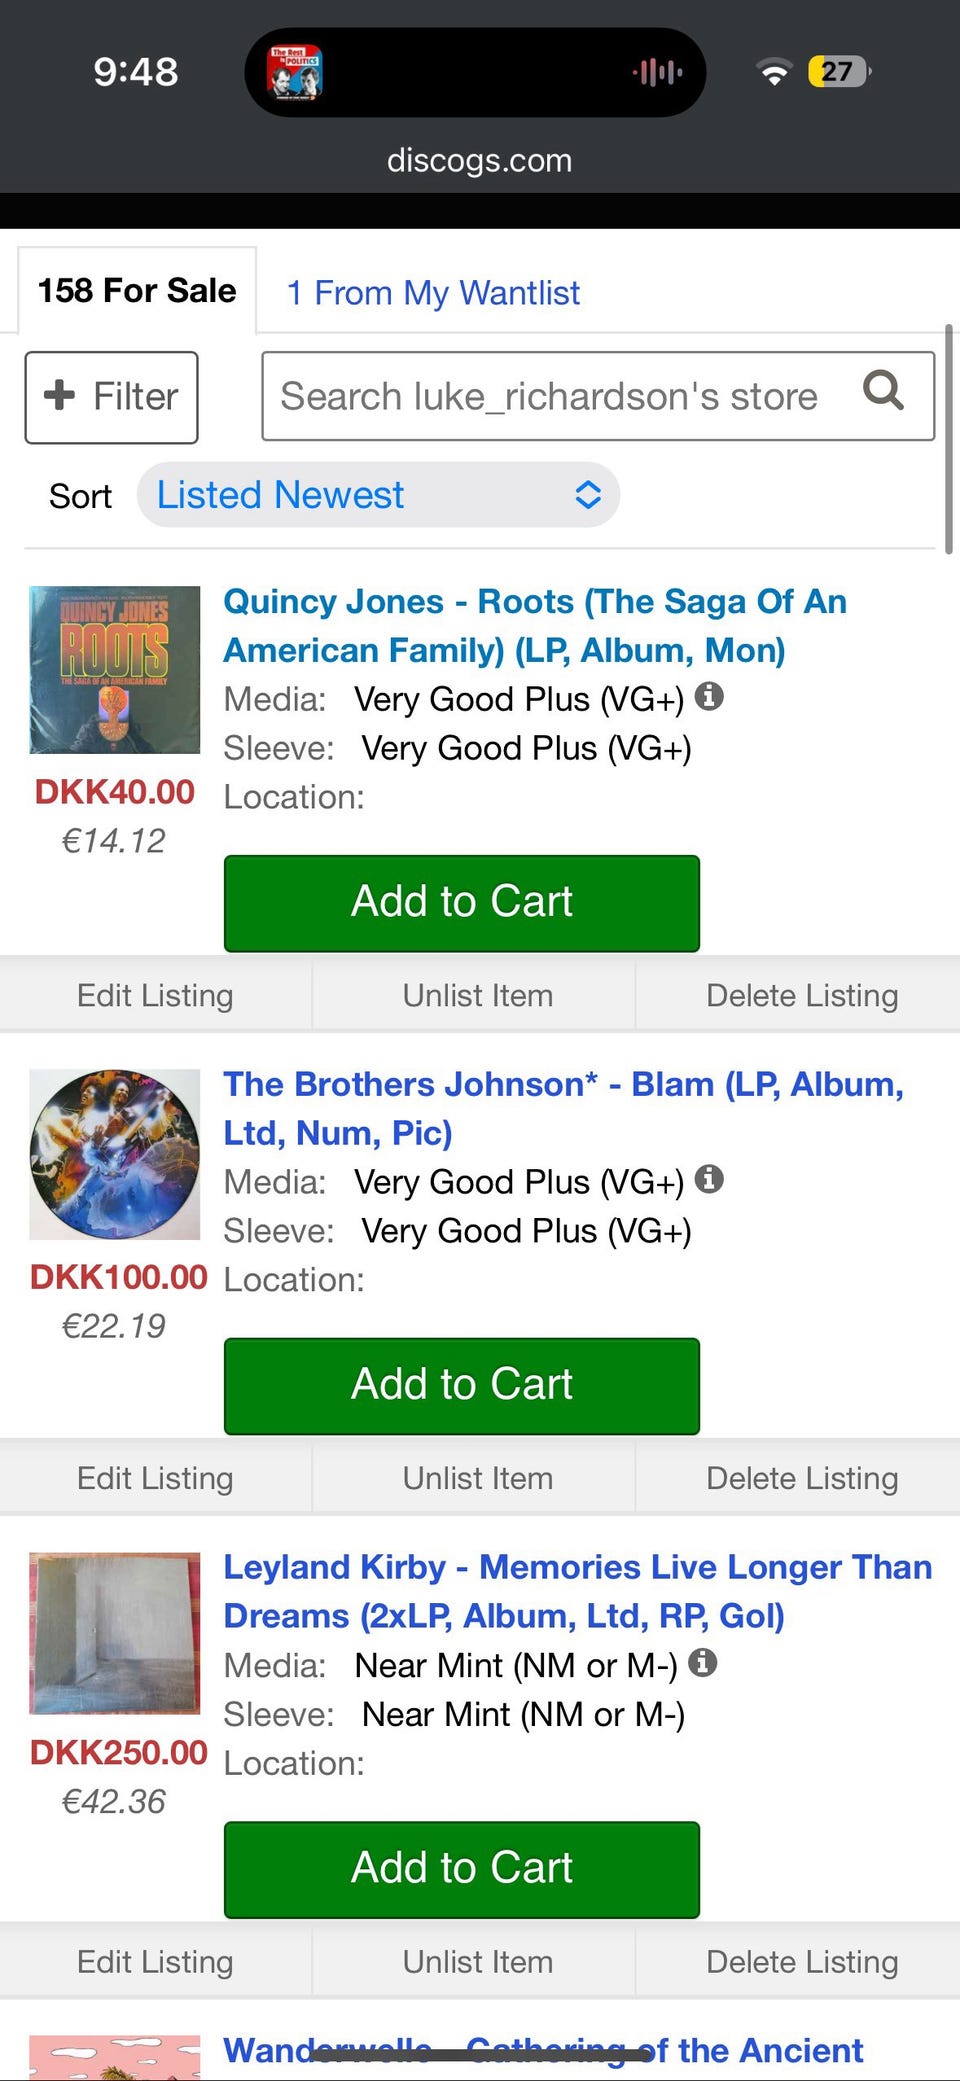Click the search magnifier icon

point(883,391)
